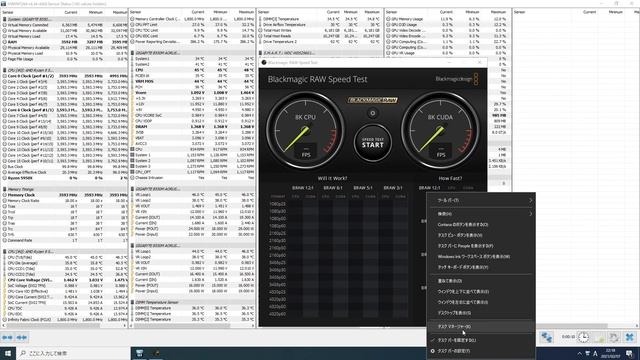
Task: Open HWiNFO sensor settings icon
Action: [x=614, y=338]
